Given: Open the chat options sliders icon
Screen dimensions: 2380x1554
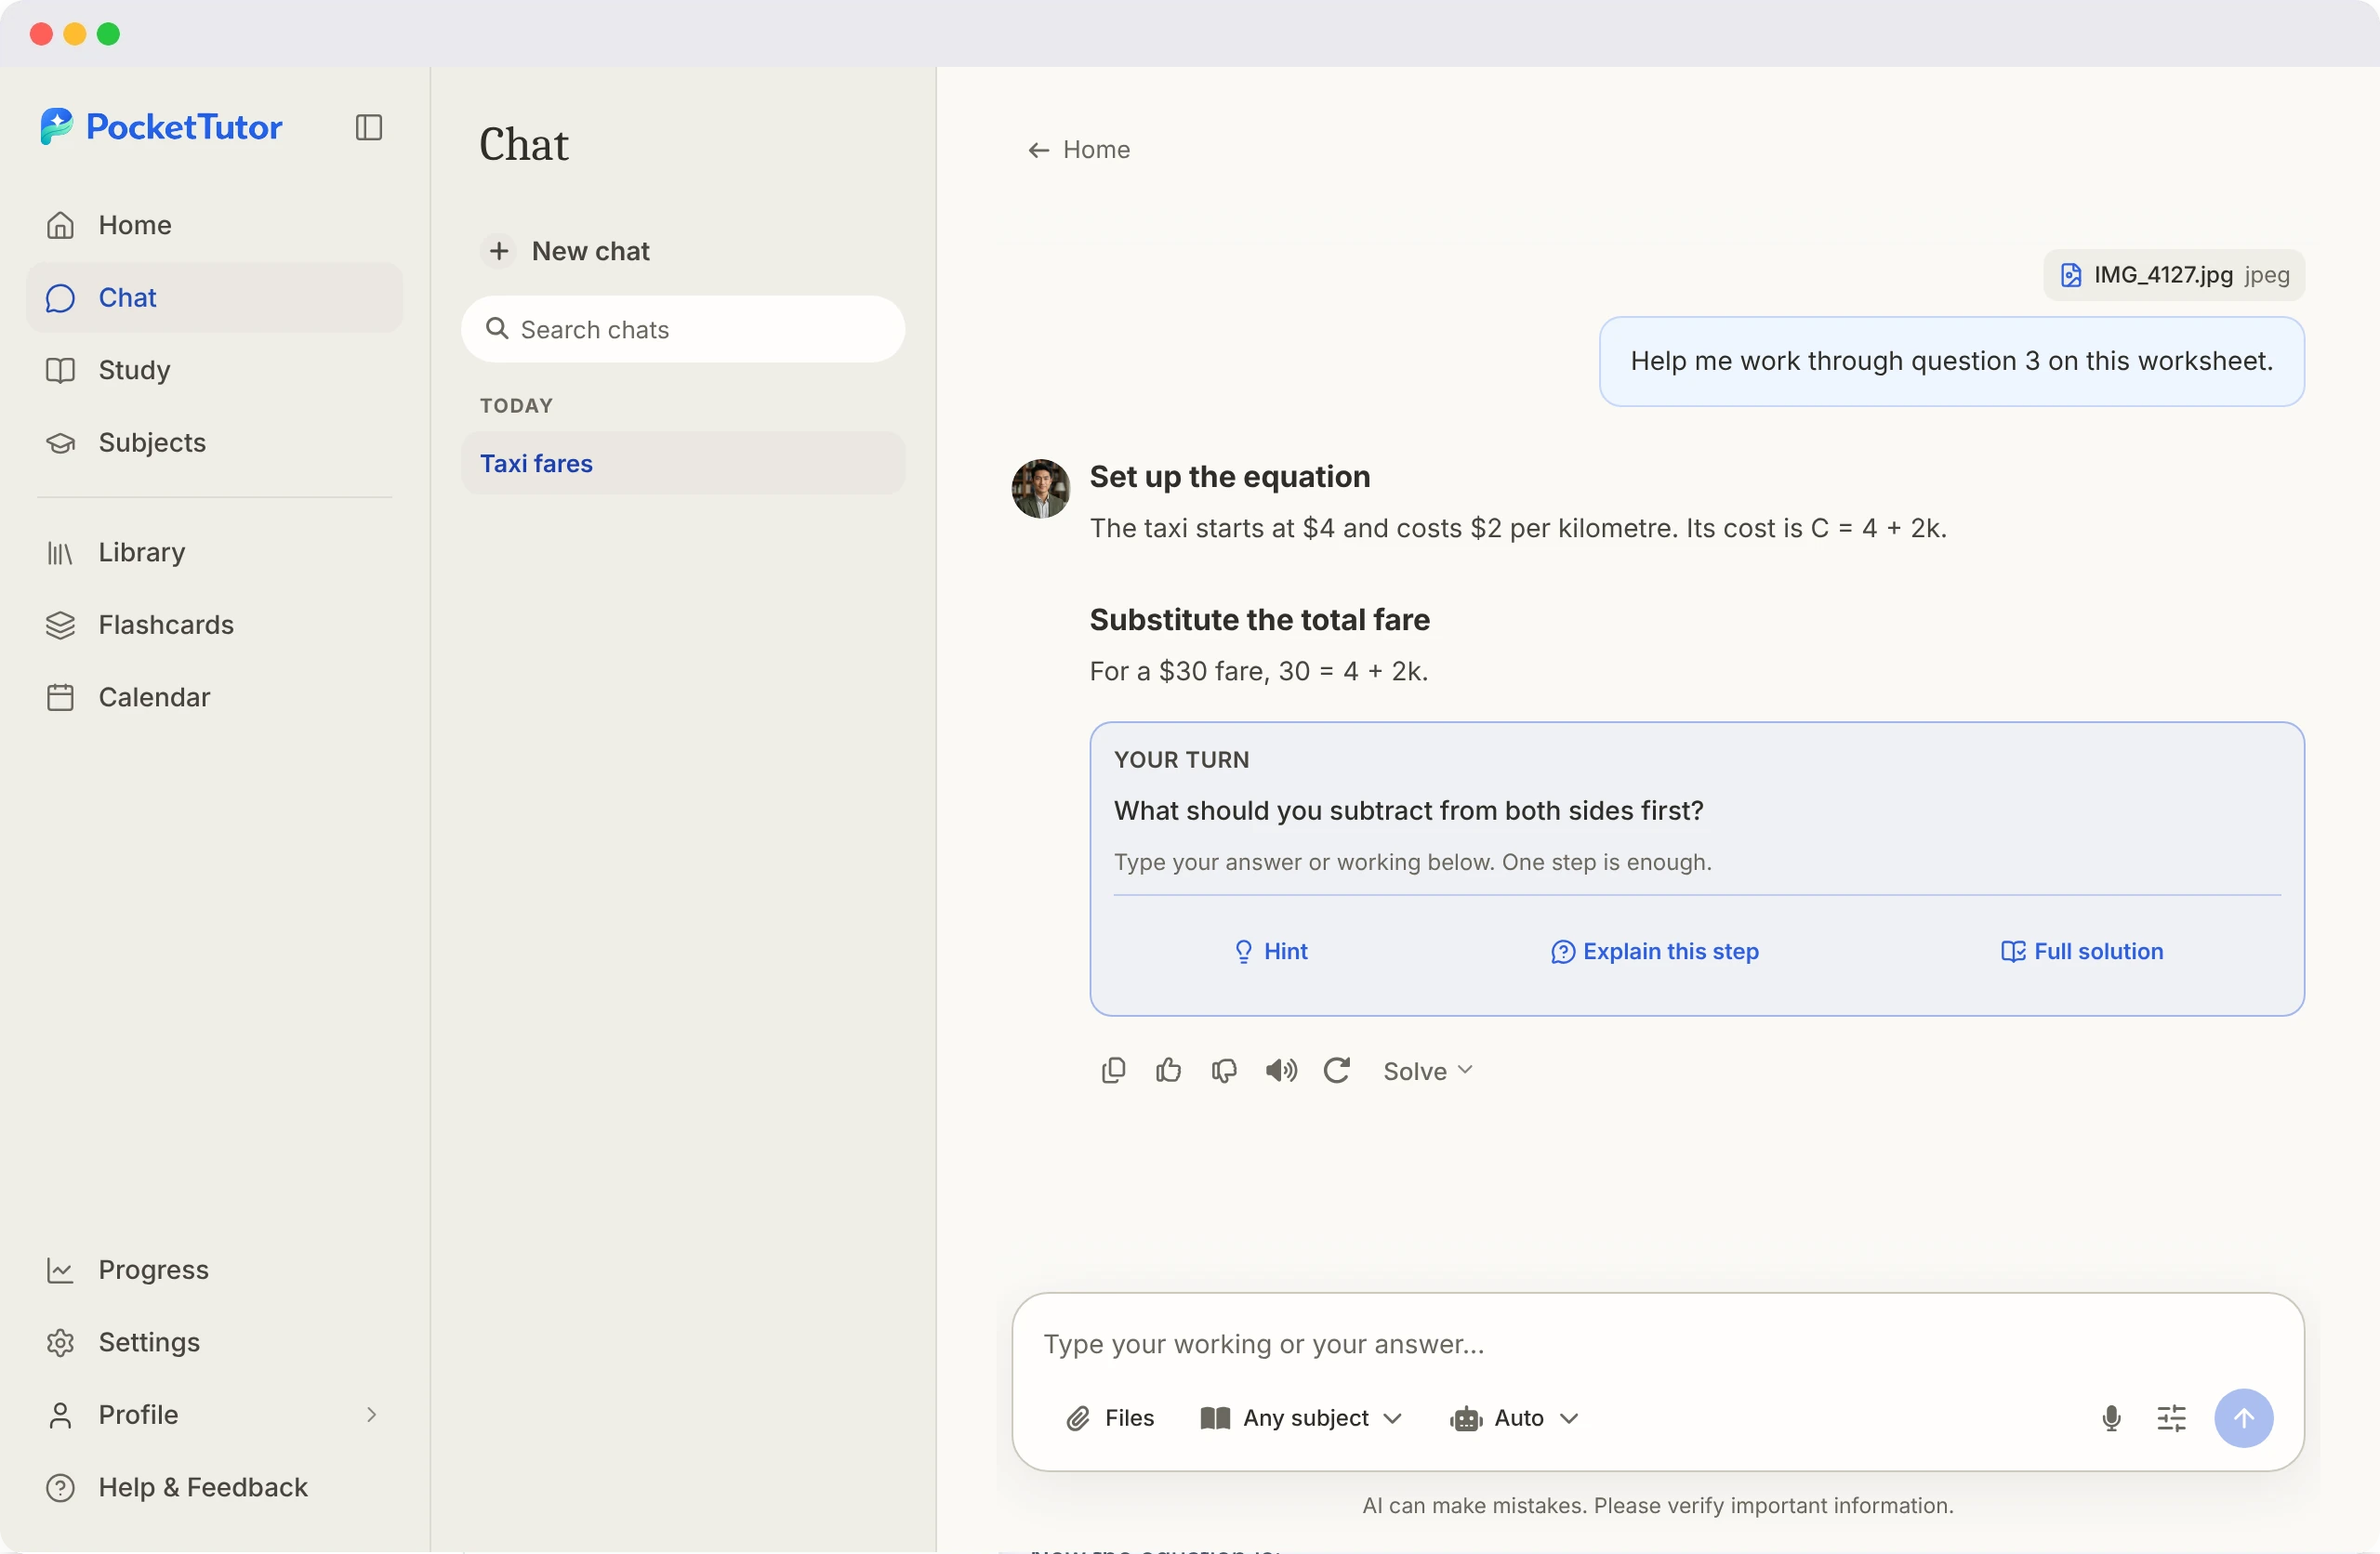Looking at the screenshot, I should point(2171,1417).
